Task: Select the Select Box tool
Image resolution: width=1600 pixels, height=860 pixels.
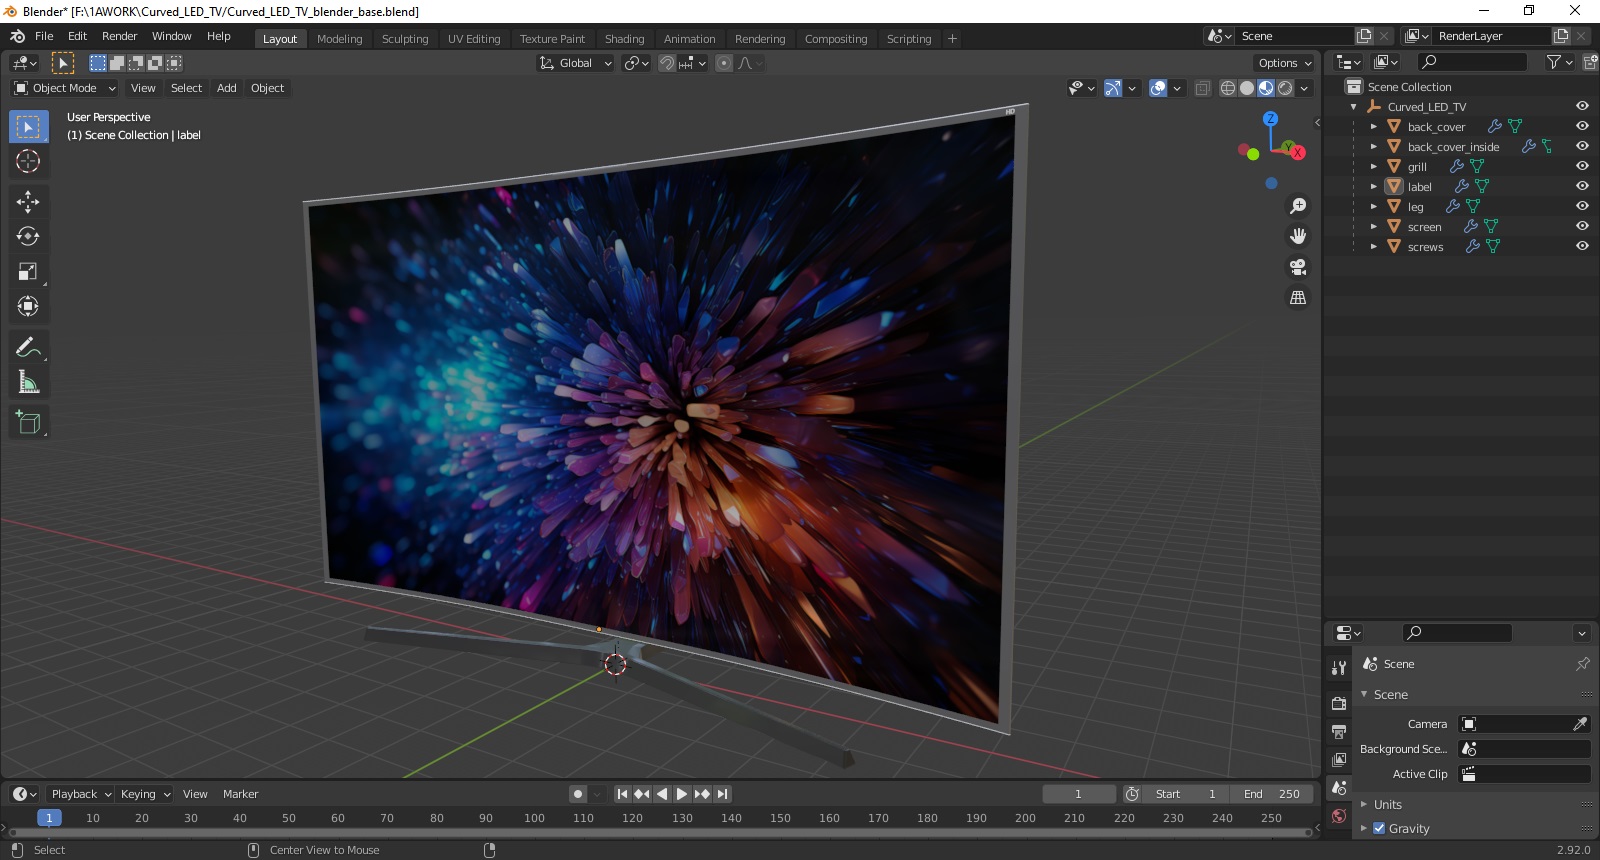Action: coord(28,127)
